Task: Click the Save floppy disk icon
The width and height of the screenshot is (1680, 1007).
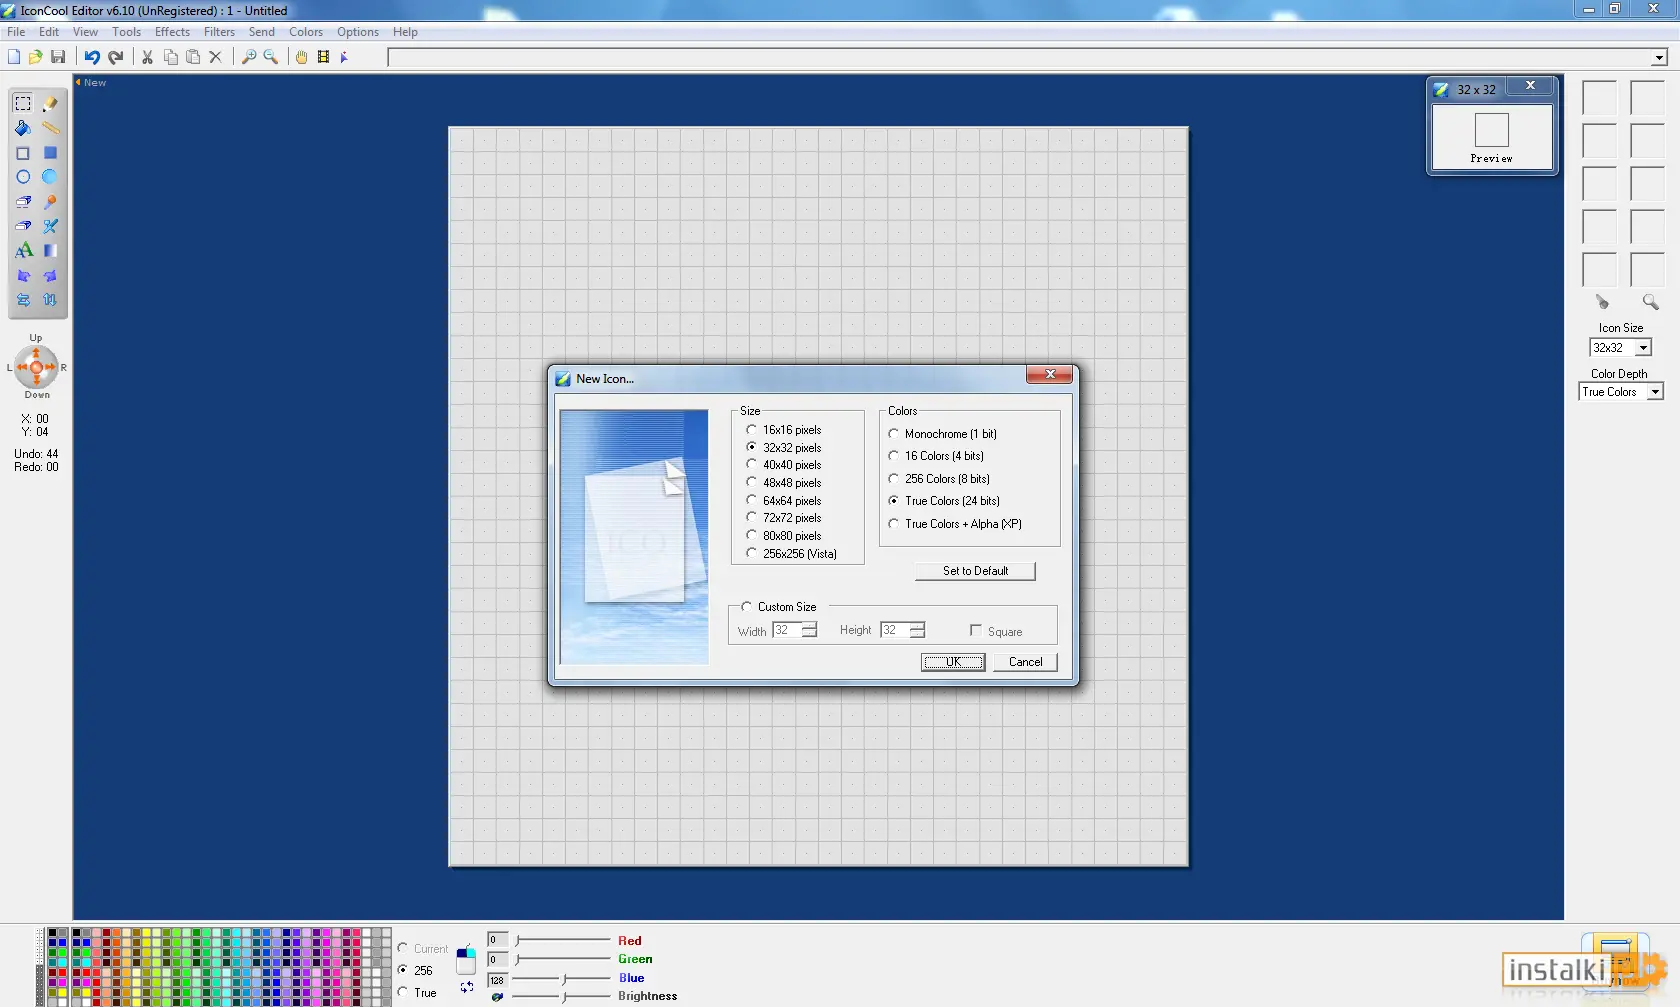Action: coord(58,57)
